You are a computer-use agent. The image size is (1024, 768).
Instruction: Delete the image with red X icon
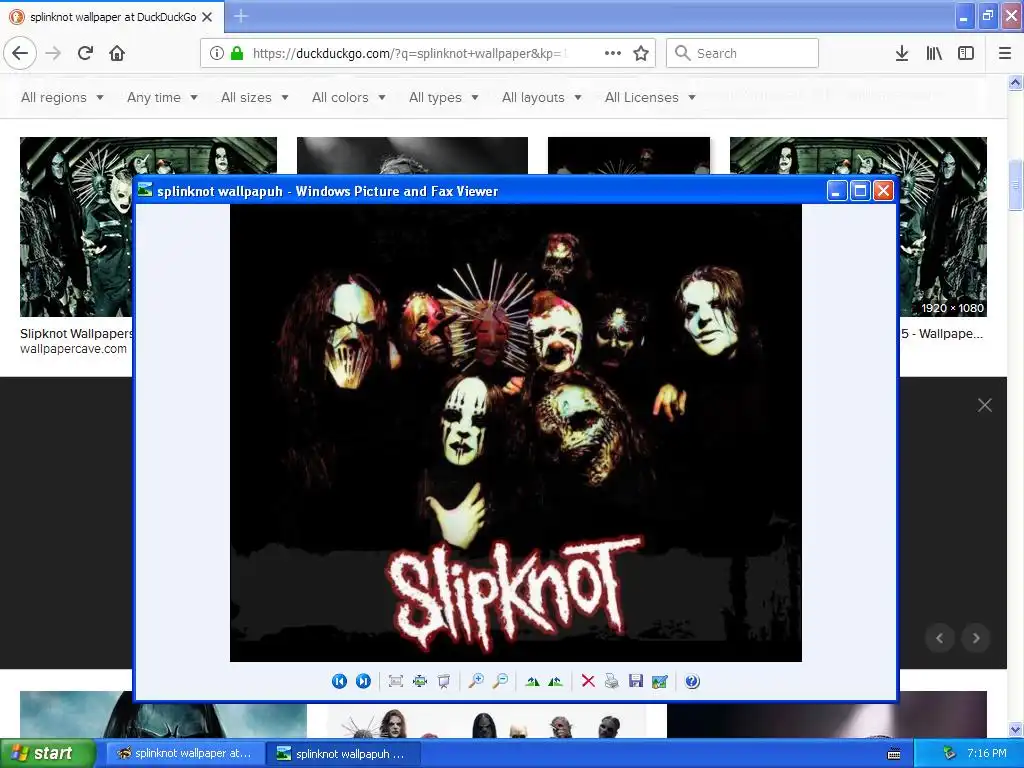tap(588, 681)
